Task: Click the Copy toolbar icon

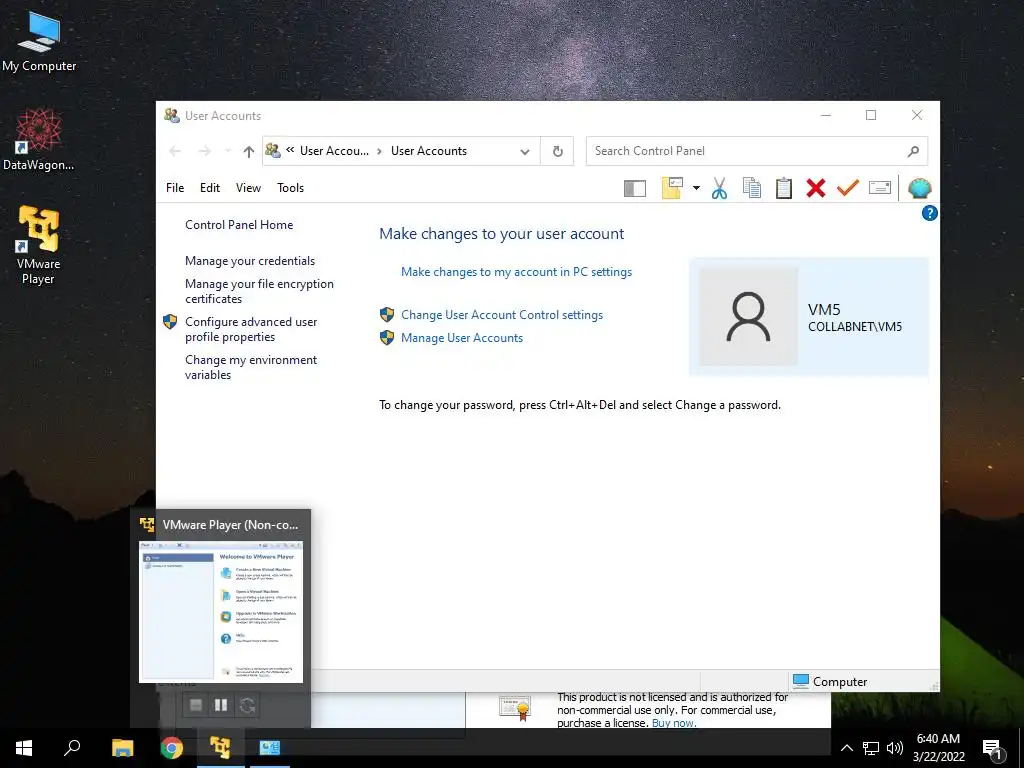Action: [x=752, y=188]
